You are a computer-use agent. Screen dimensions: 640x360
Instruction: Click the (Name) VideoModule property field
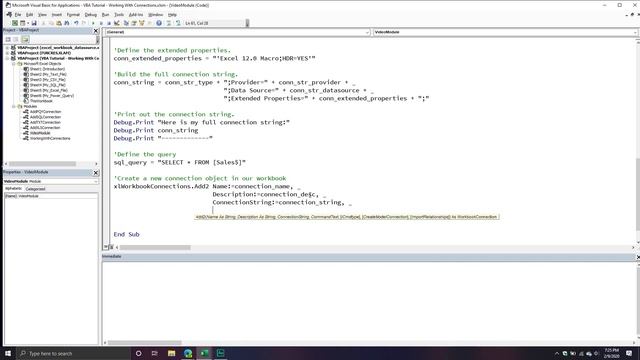coord(51,196)
